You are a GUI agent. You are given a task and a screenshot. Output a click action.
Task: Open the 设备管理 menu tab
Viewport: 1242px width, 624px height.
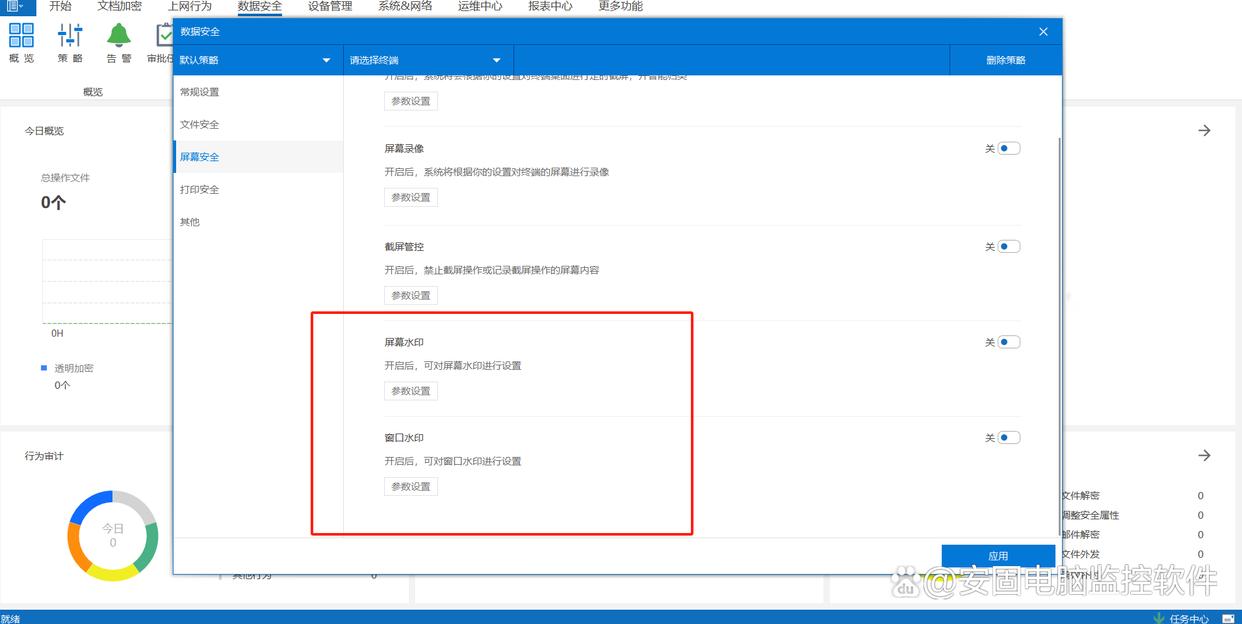click(x=330, y=6)
